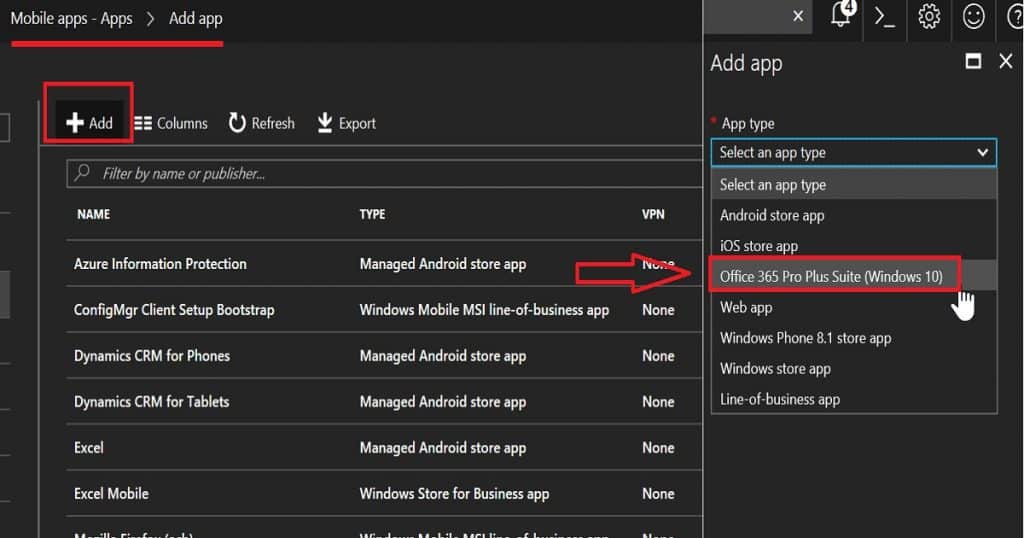Open ConfigMgr Client Setup Bootstrap row
Screen dimensions: 1024x538
(384, 309)
